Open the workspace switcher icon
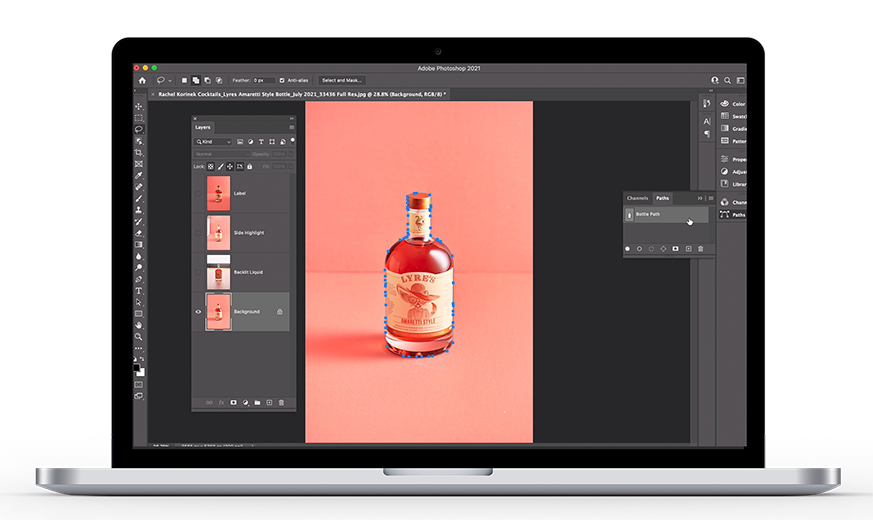 pos(740,81)
